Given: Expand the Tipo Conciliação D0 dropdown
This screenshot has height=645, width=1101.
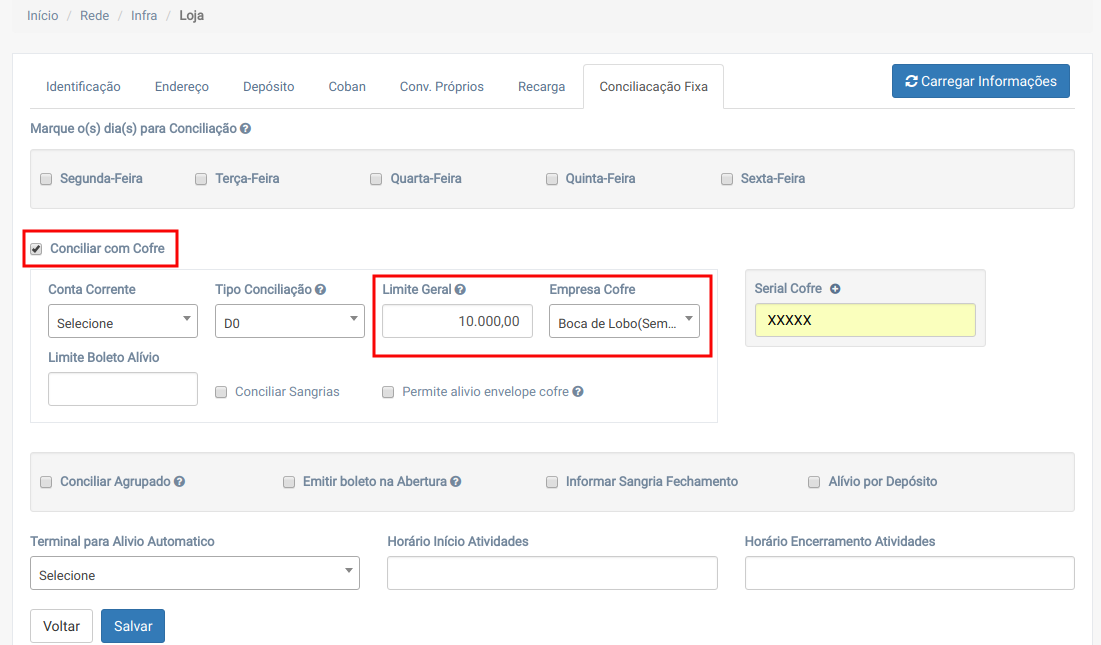Looking at the screenshot, I should [289, 322].
